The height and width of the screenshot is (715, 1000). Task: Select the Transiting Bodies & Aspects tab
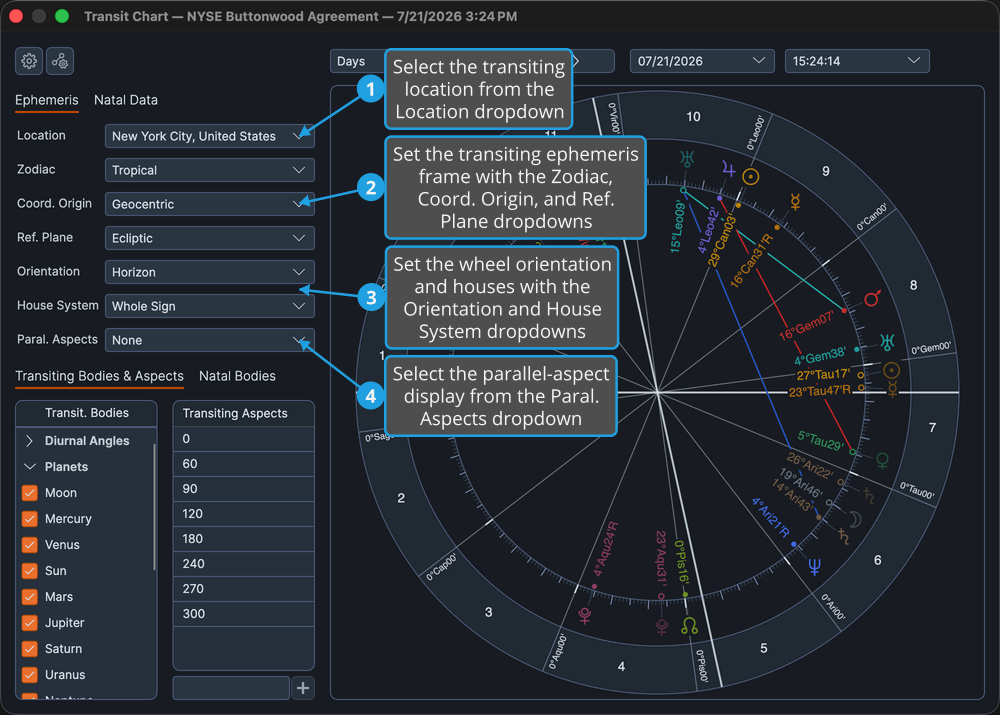99,376
